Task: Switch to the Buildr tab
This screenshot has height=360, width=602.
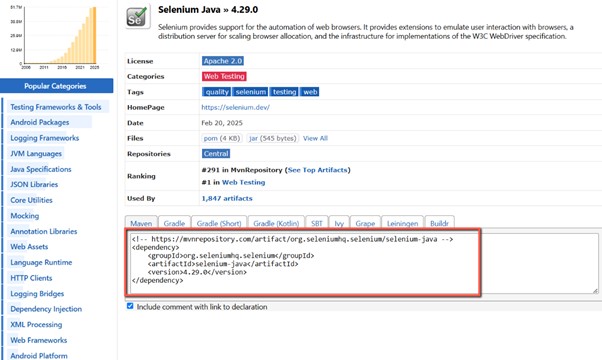Action: 439,223
